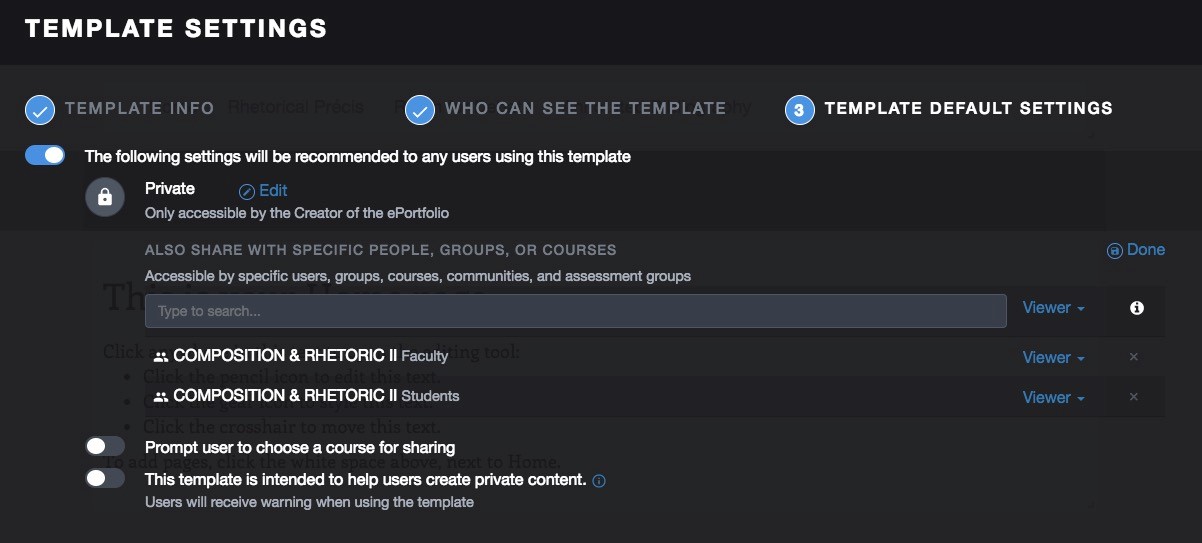Click the Done link
This screenshot has height=543, width=1202.
point(1136,250)
